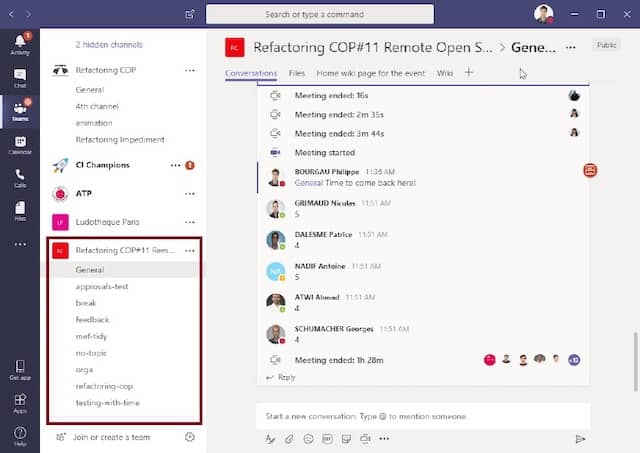640x453 pixels.
Task: Show more apps ellipsis in sidebar
Action: (20, 244)
